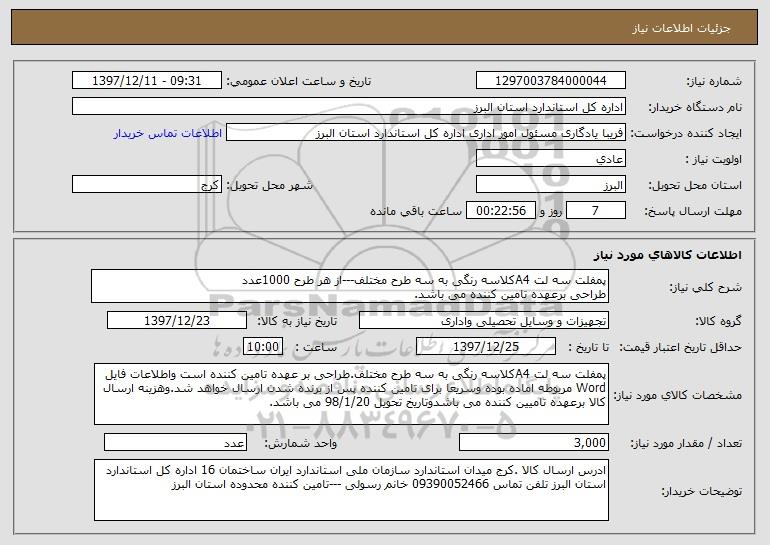The image size is (770, 545).
Task: Open the اطلاعات تماس خریدار link
Action: tap(168, 134)
